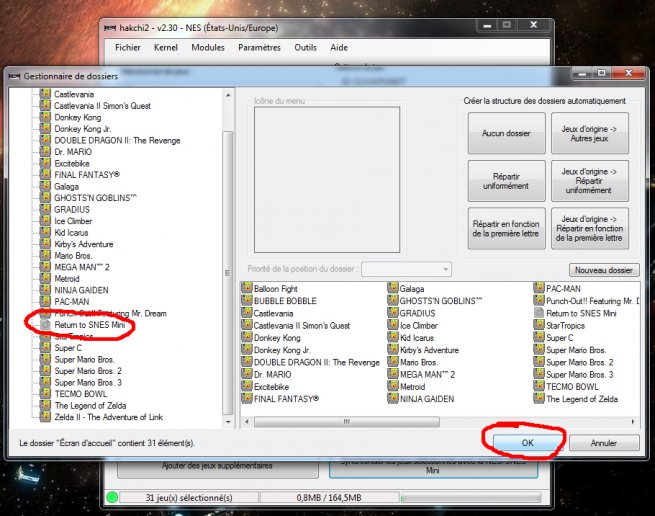Click the tree scrollbar down arrow
This screenshot has width=655, height=516.
[228, 422]
